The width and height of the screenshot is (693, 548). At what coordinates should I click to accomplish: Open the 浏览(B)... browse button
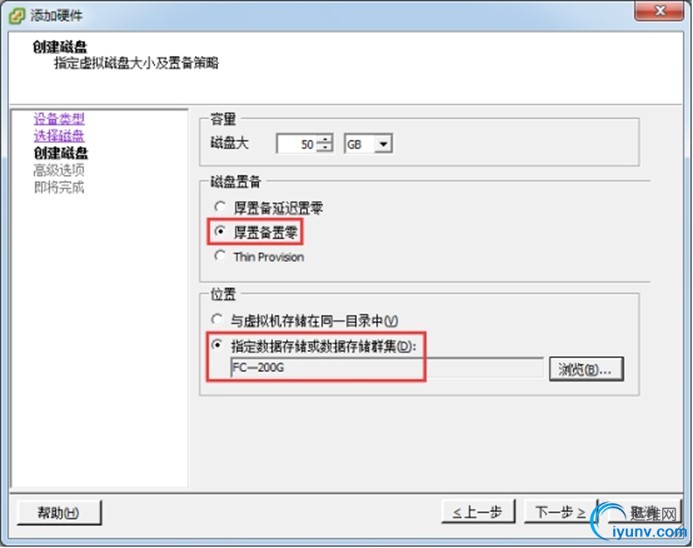coord(586,369)
